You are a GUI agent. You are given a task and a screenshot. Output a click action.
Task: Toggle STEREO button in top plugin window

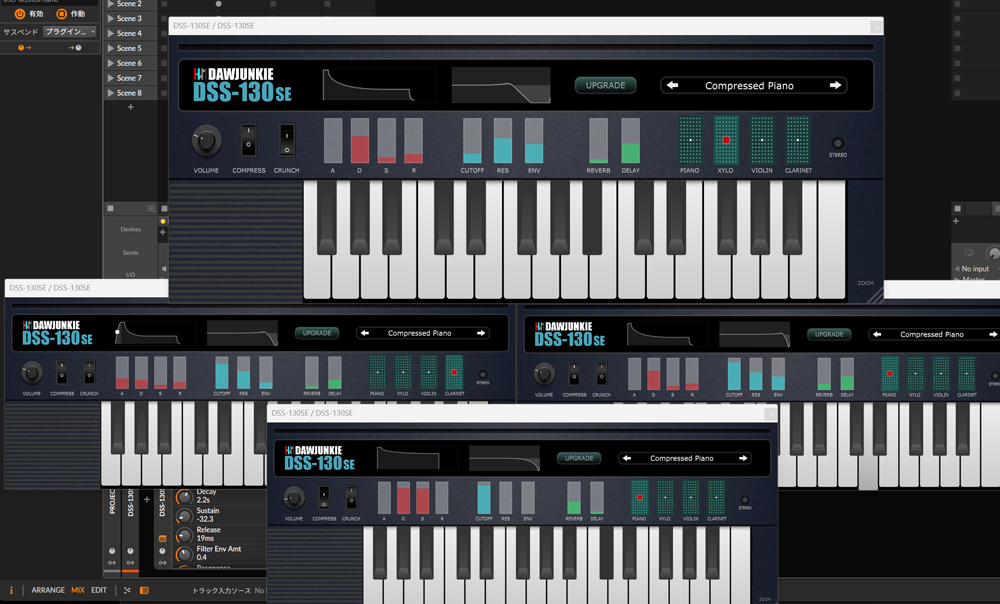click(838, 144)
